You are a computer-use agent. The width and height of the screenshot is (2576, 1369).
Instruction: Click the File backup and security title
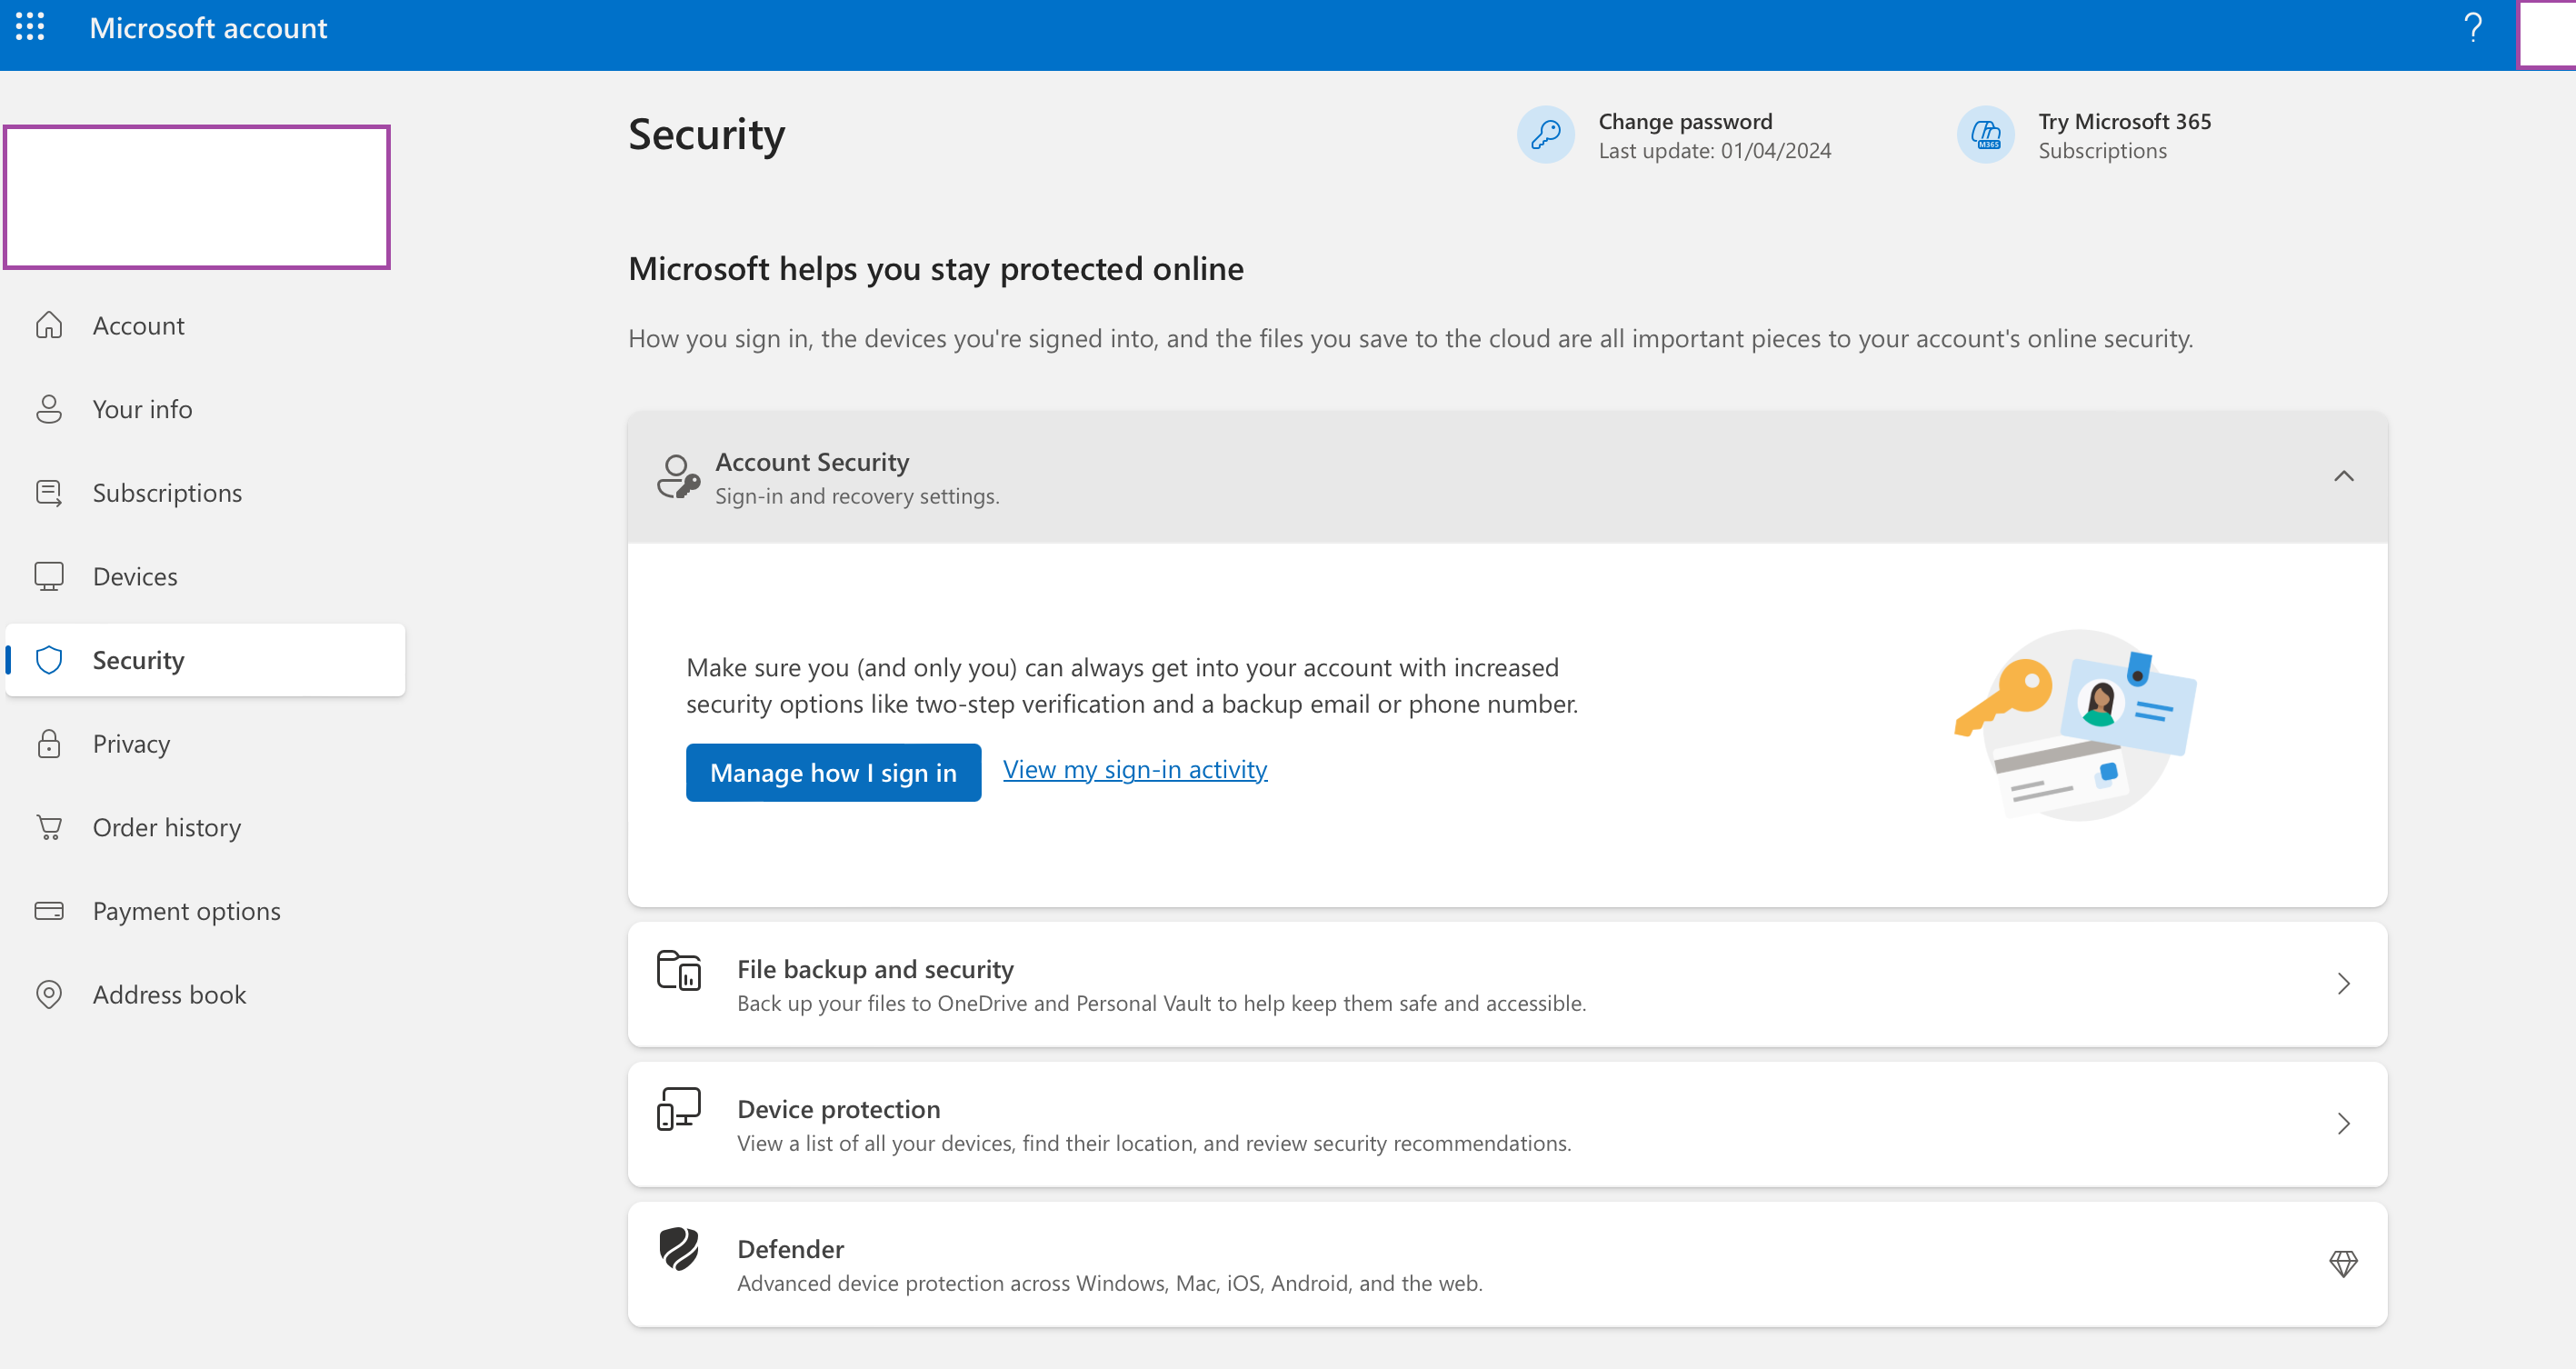(x=875, y=969)
